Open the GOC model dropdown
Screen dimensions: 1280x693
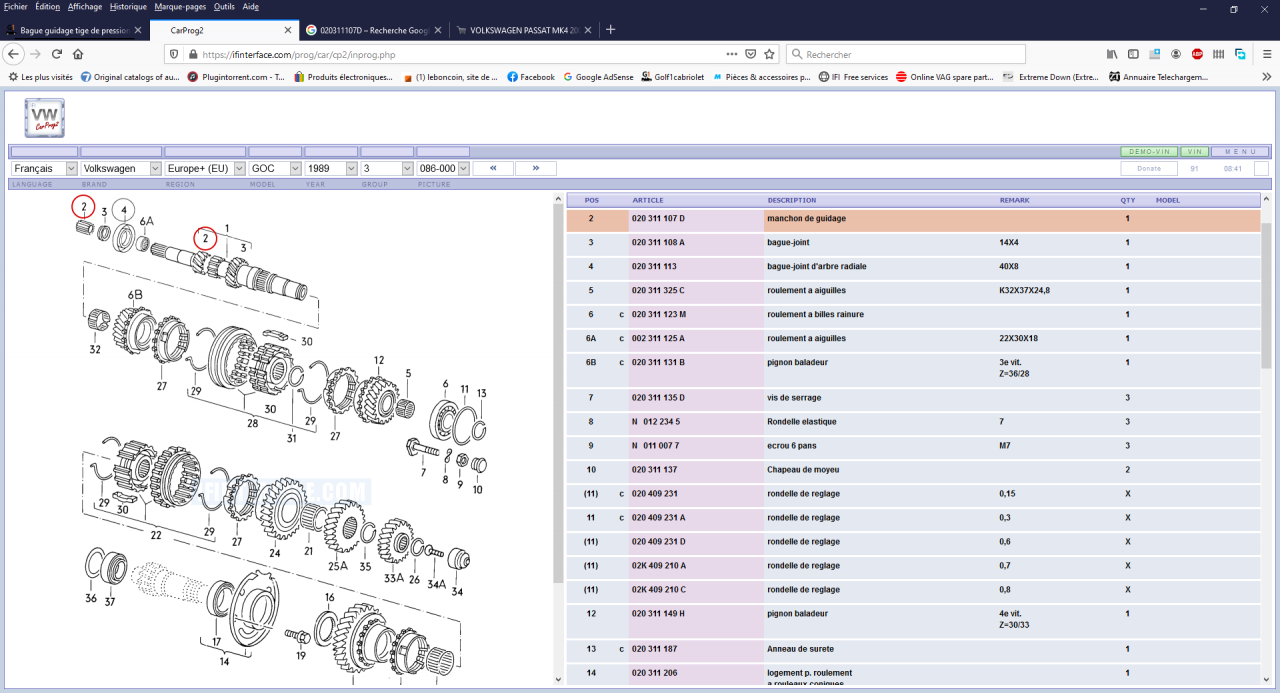point(275,169)
